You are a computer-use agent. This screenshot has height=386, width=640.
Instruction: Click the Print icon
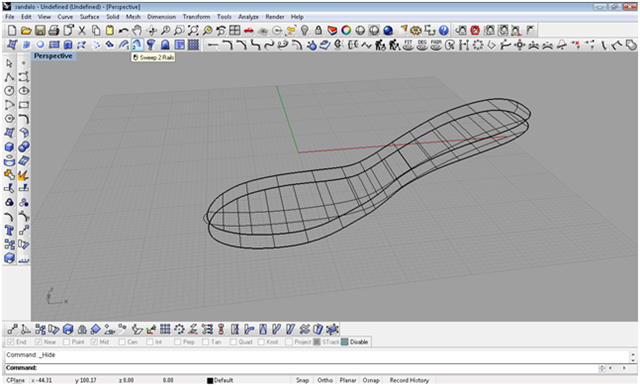click(x=54, y=31)
